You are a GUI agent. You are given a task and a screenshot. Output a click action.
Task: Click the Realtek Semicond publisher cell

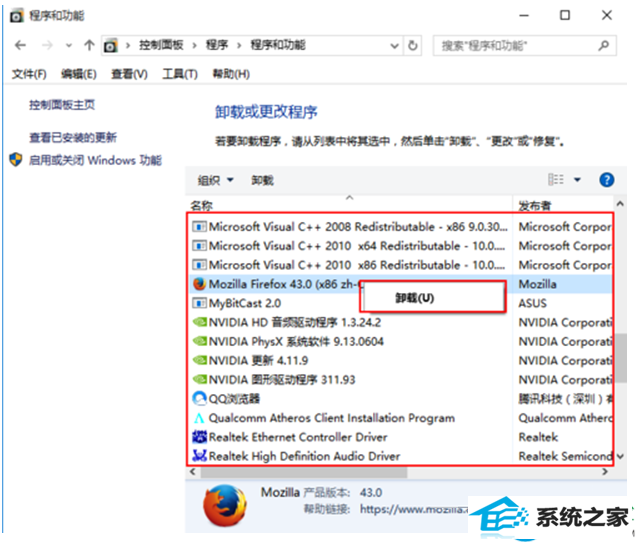[565, 456]
